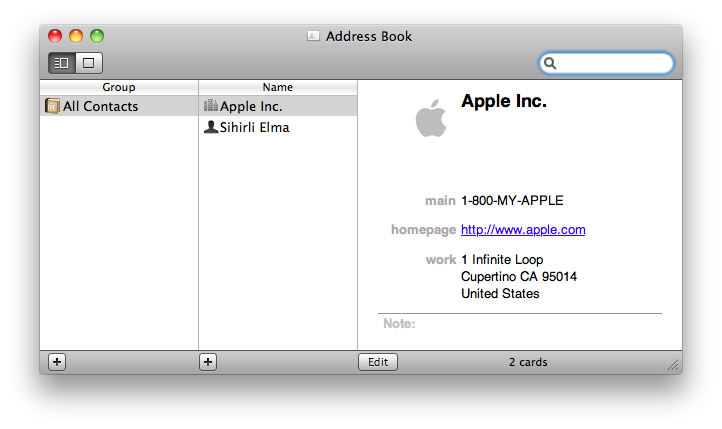This screenshot has height=429, width=722.
Task: Click the main phone label
Action: click(440, 201)
